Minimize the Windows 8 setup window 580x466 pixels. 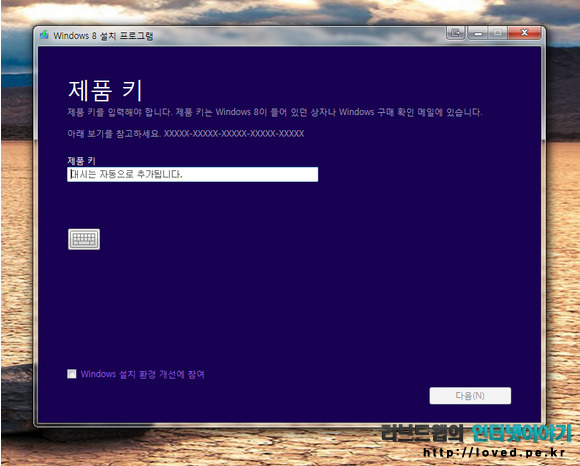tap(478, 33)
